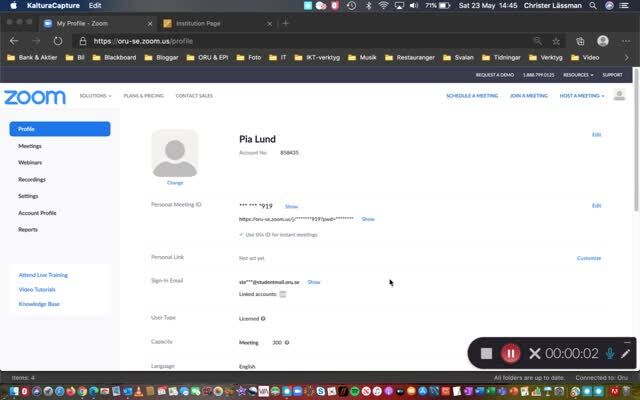The width and height of the screenshot is (640, 400).
Task: Open the browser profile avatar icon
Action: point(603,41)
